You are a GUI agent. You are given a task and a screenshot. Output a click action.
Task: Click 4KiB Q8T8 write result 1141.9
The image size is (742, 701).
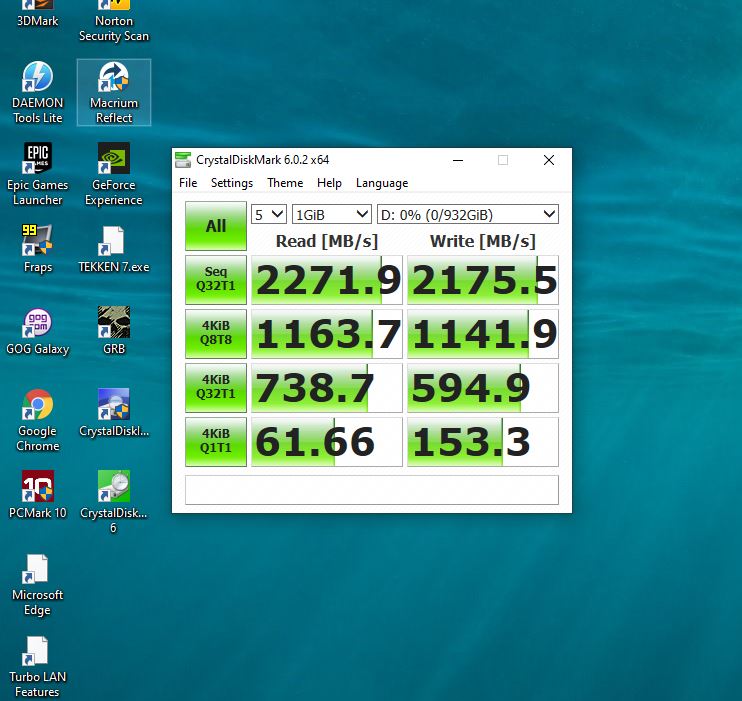tap(483, 334)
